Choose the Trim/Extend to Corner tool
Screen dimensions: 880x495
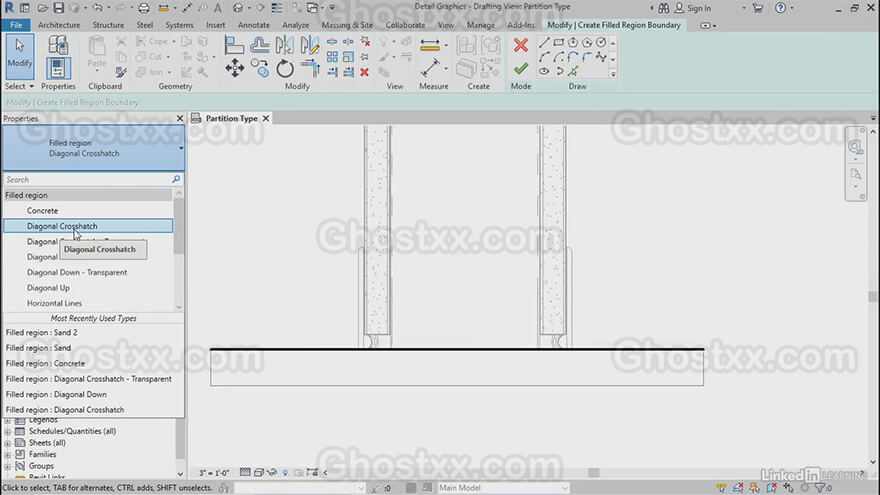click(x=310, y=68)
